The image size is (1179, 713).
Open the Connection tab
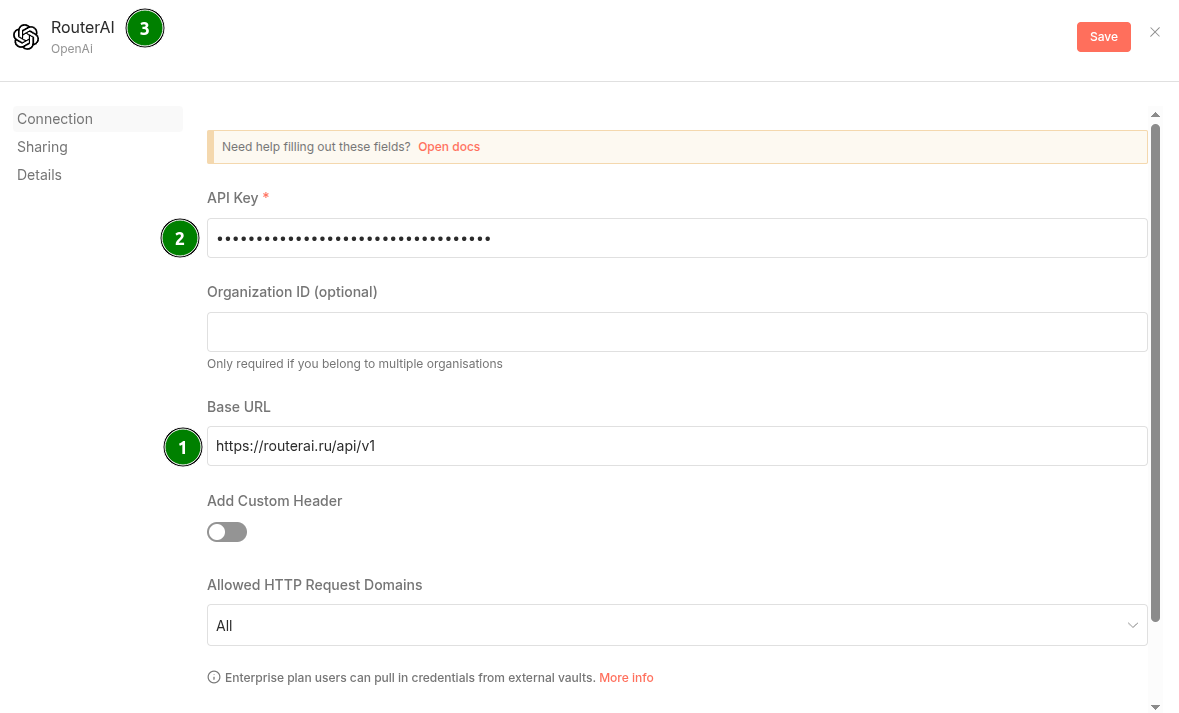pyautogui.click(x=55, y=119)
